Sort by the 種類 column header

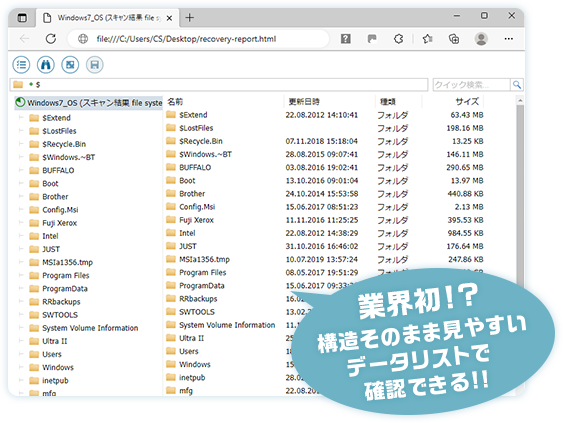pos(388,102)
